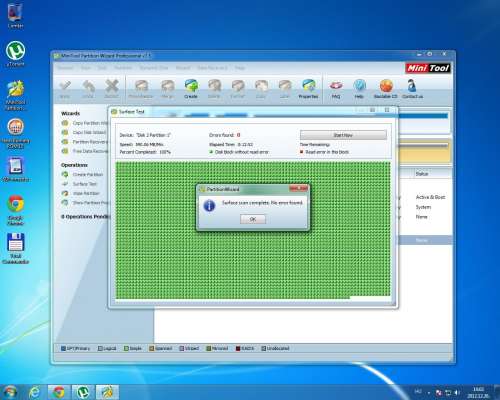This screenshot has width=500, height=400.
Task: Click the Copy partition toolbar icon
Action: [x=261, y=88]
